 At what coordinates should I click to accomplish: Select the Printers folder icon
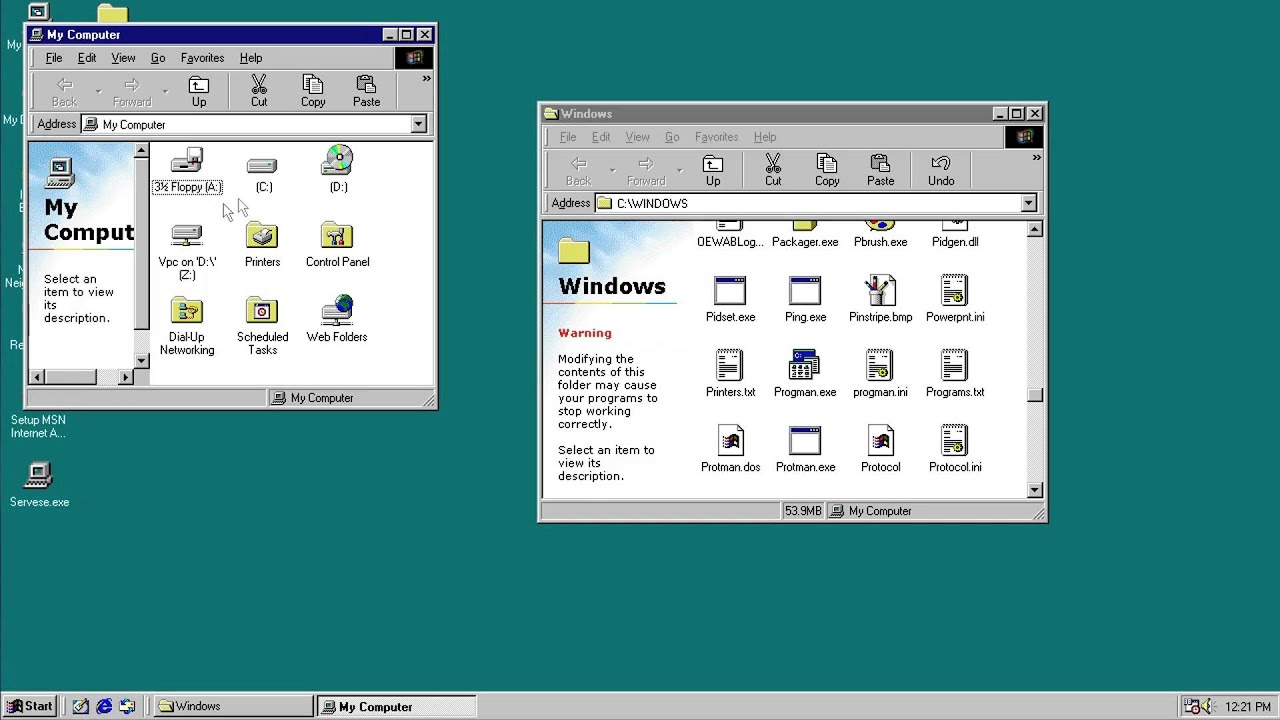[262, 246]
